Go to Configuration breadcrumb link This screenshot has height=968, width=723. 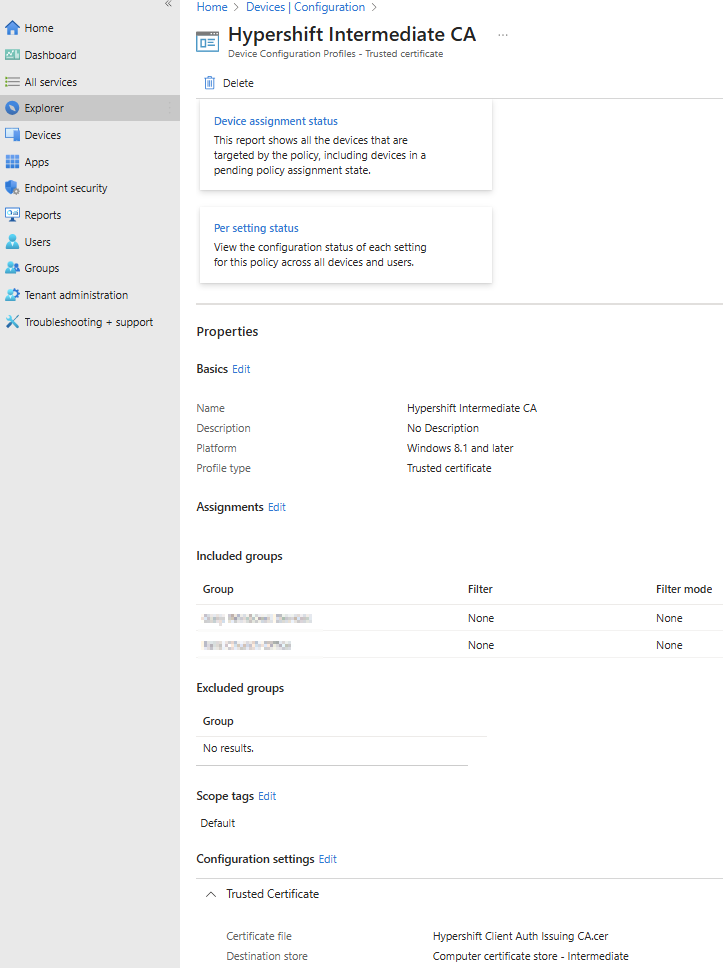click(x=330, y=7)
